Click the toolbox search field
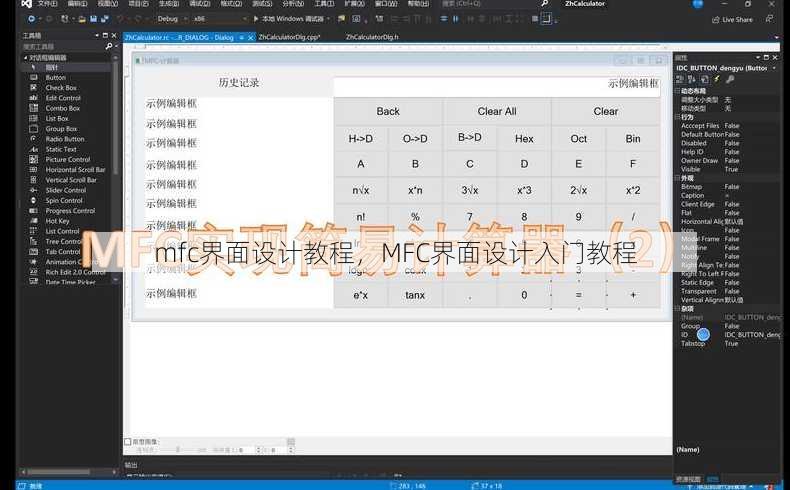The width and height of the screenshot is (790, 490). click(x=63, y=46)
